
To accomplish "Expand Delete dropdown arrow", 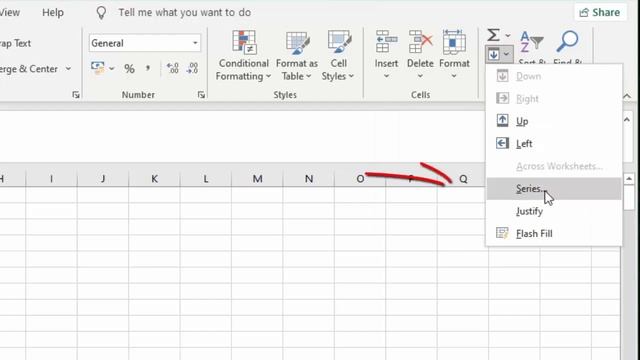I will tap(420, 76).
